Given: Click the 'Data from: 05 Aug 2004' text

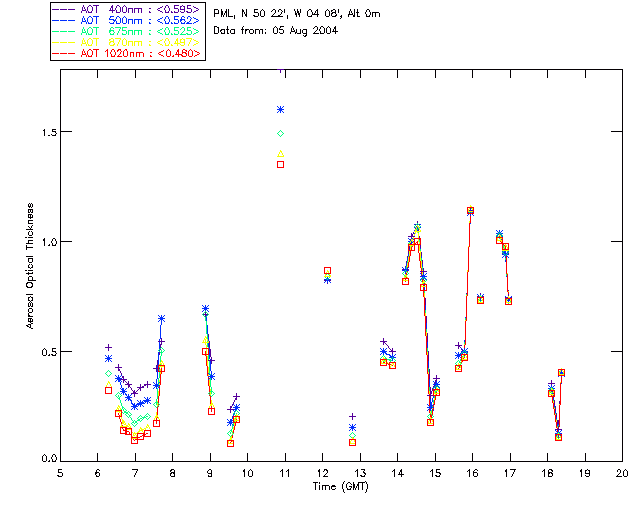Looking at the screenshot, I should click(x=276, y=31).
